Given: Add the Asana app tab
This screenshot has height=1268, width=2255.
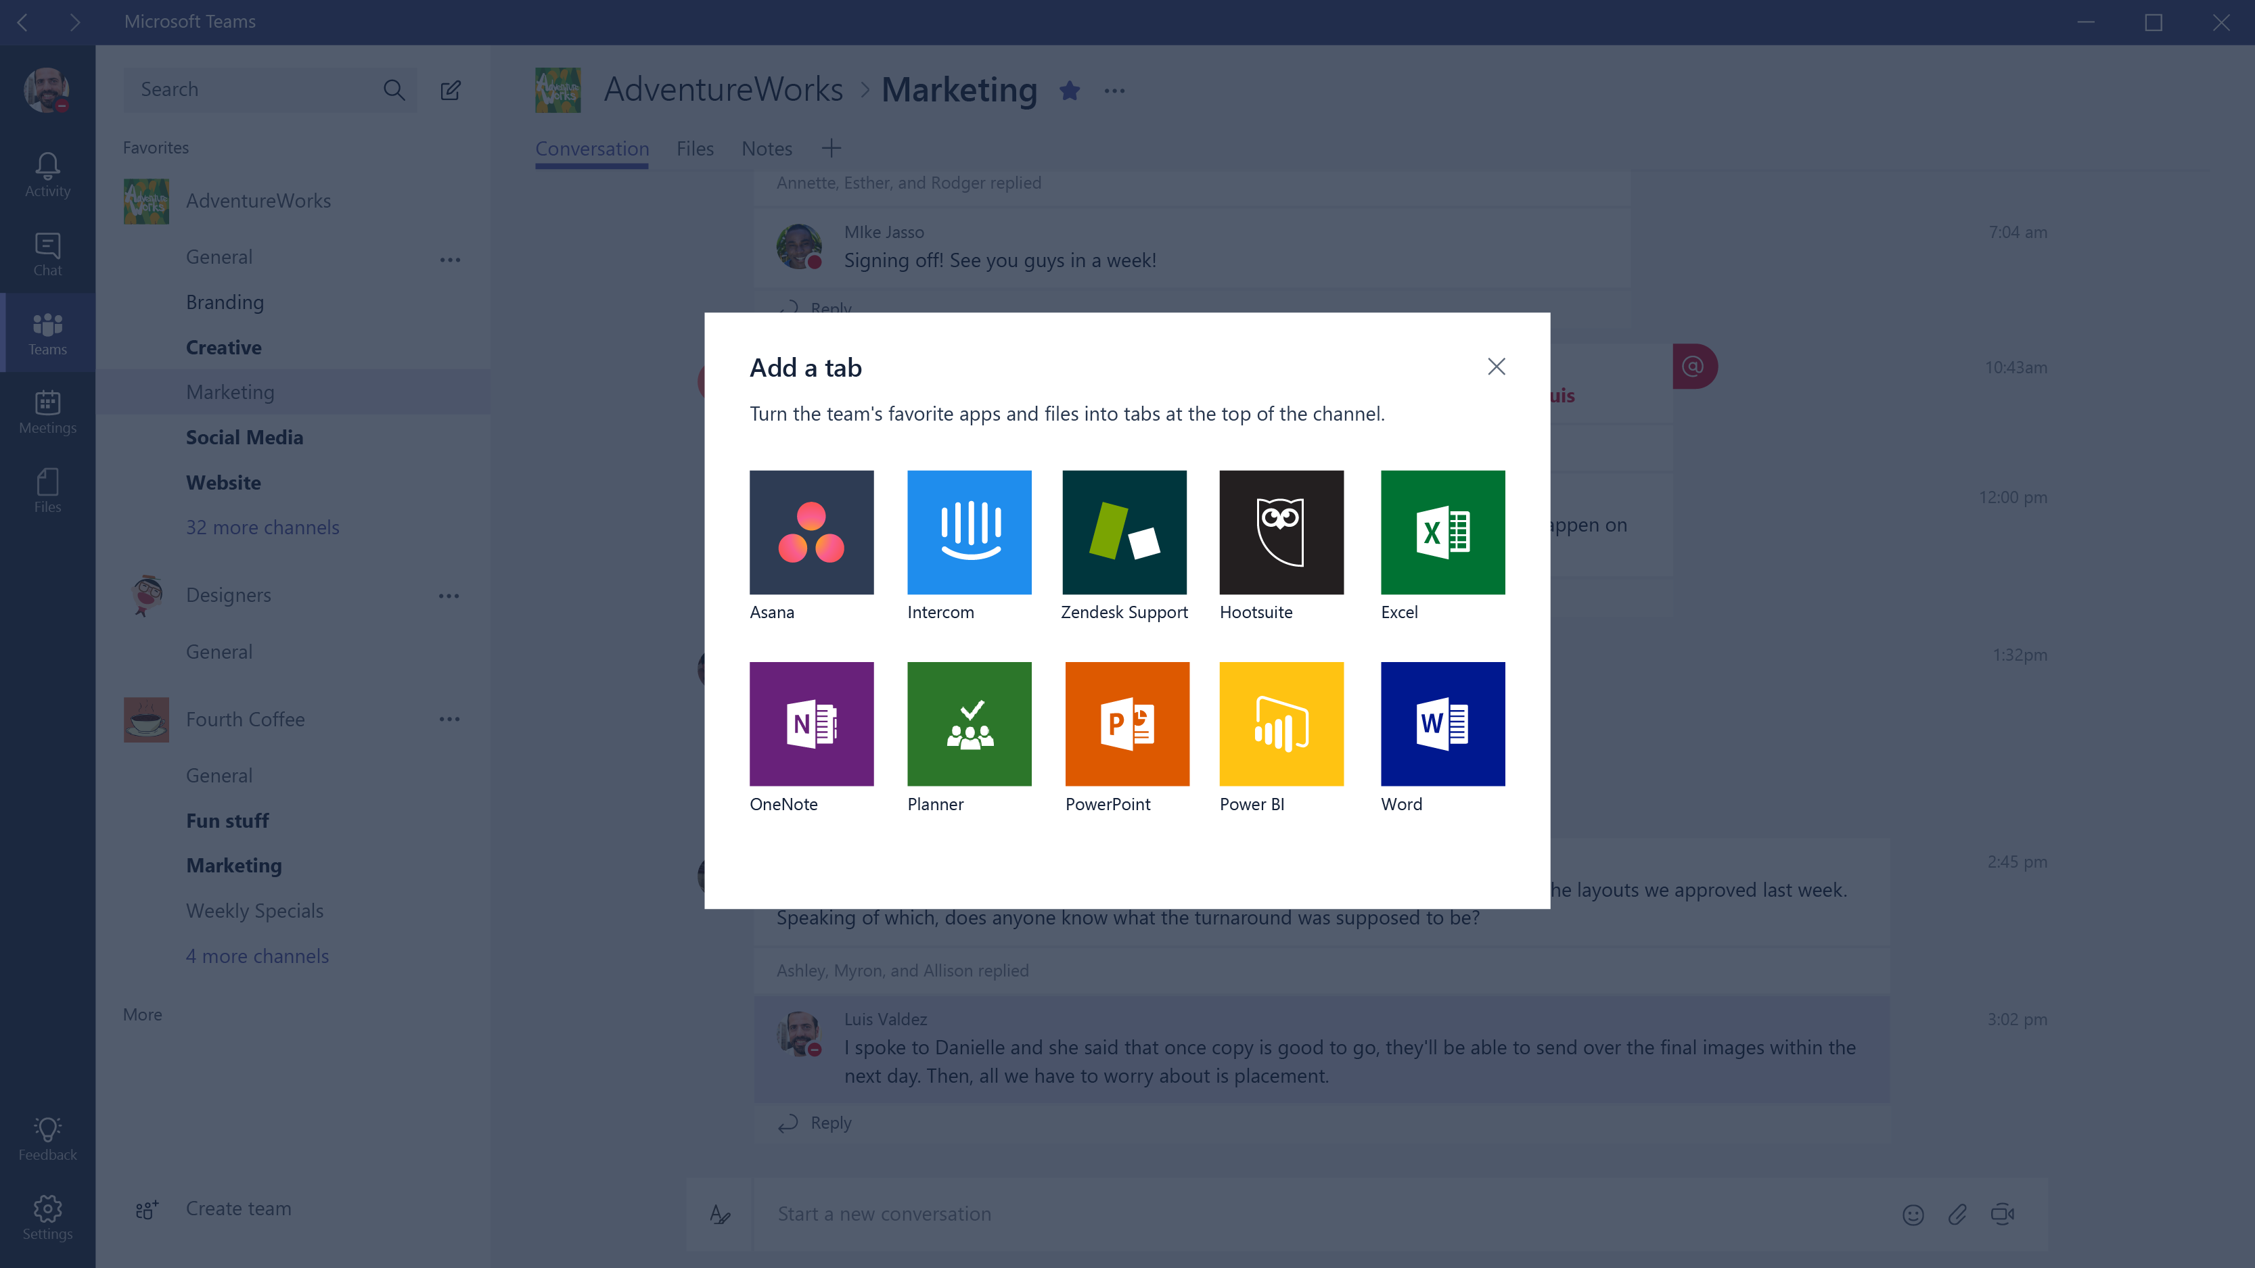Looking at the screenshot, I should click(811, 532).
